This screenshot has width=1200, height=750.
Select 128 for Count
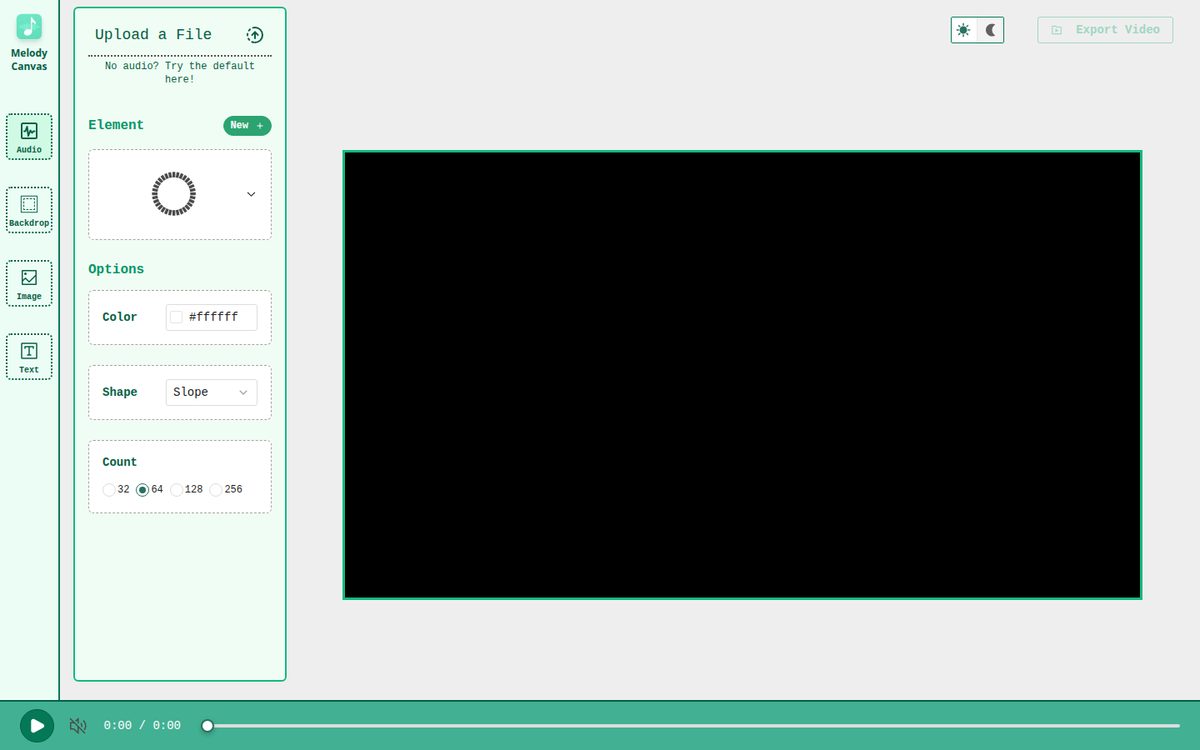(x=176, y=490)
